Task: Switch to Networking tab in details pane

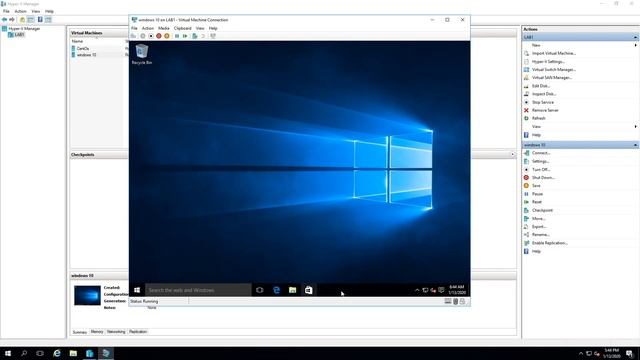Action: (x=116, y=332)
